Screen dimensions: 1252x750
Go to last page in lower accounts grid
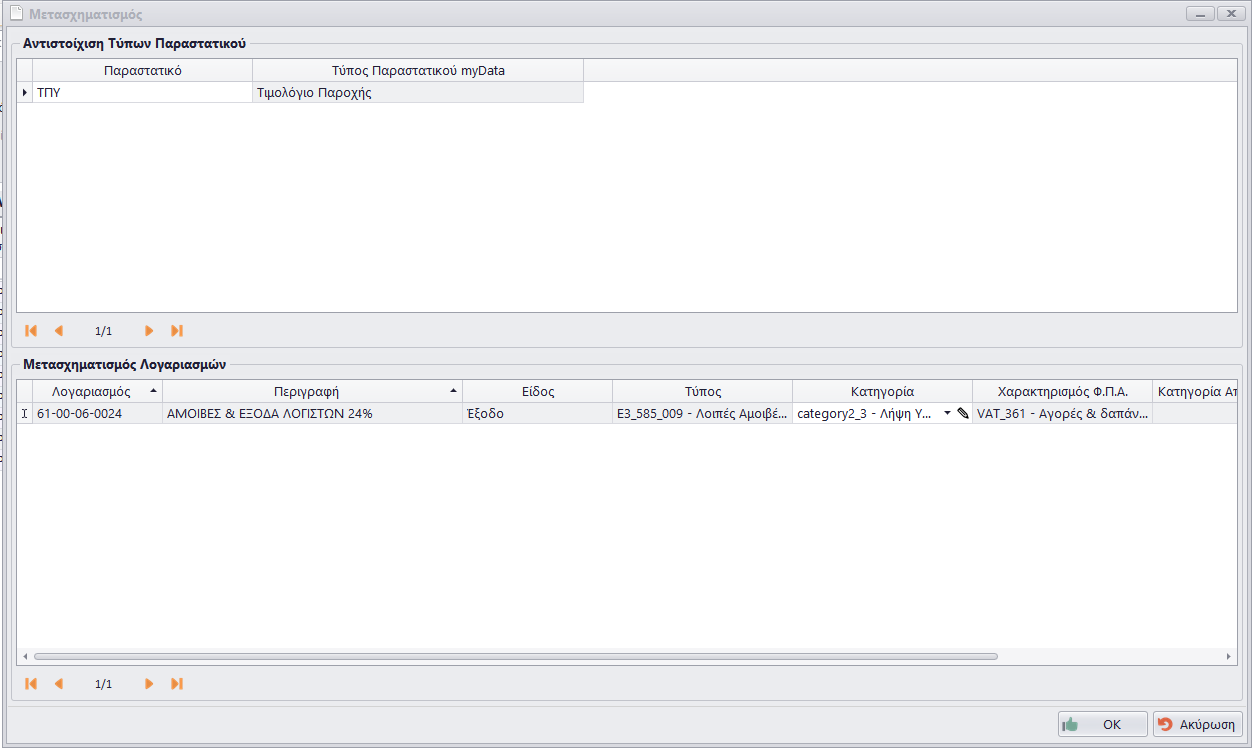tap(177, 684)
